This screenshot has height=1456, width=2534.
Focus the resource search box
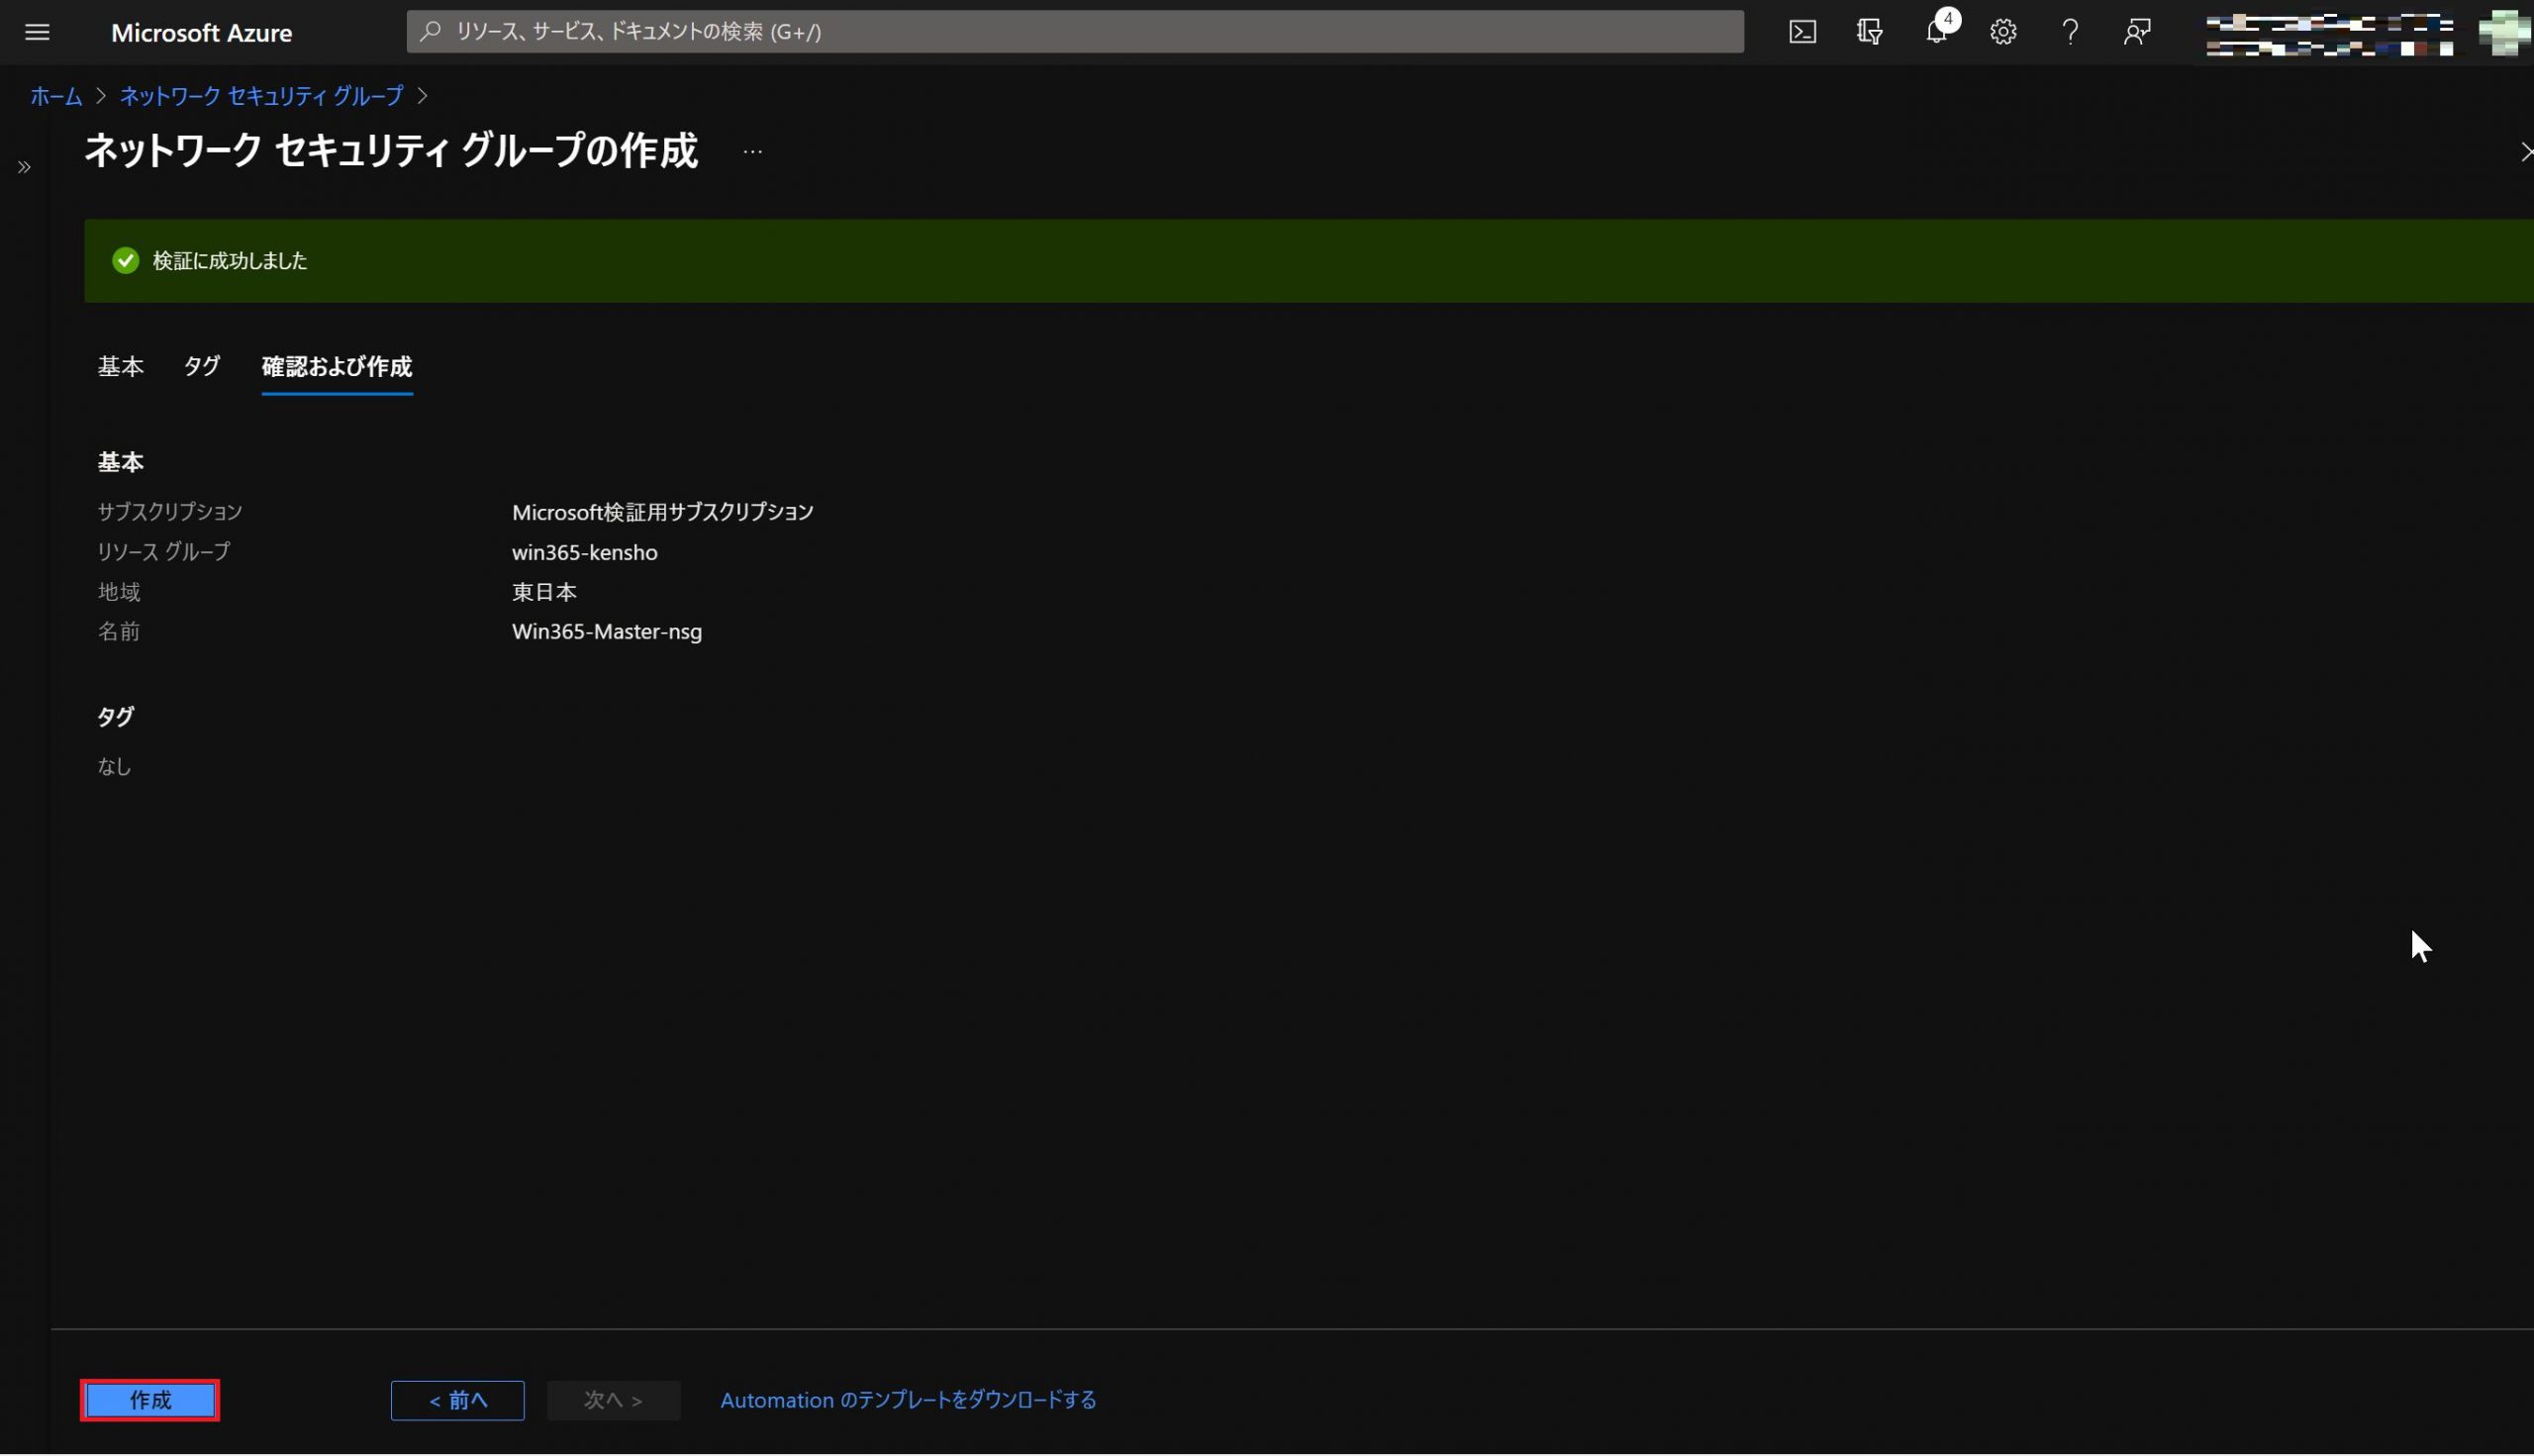(1075, 32)
